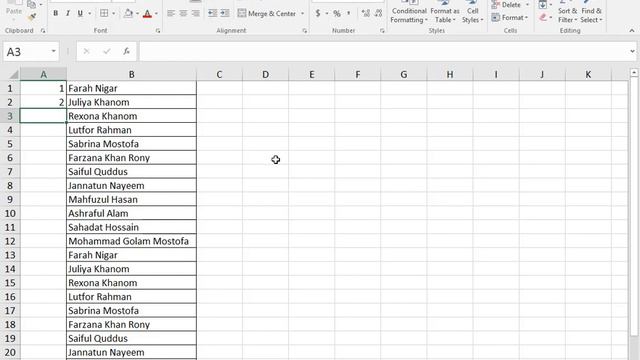Expand the formula bar
This screenshot has width=640, height=360.
[632, 51]
